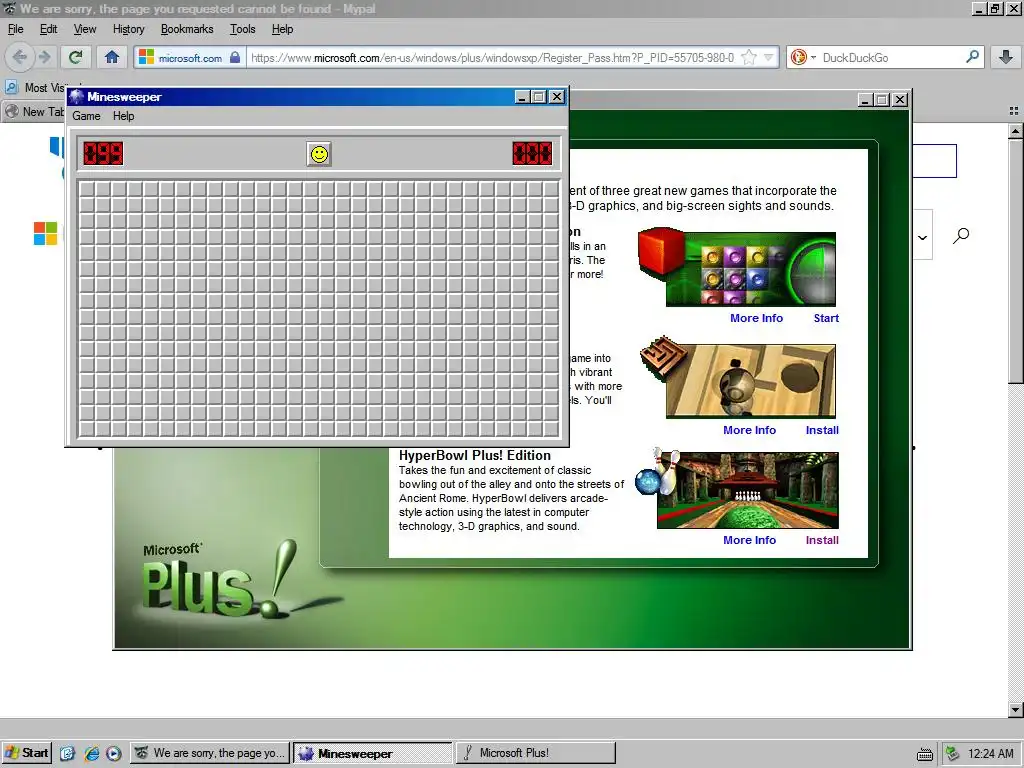Click the mine counter display showing 099
The image size is (1024, 768).
103,154
